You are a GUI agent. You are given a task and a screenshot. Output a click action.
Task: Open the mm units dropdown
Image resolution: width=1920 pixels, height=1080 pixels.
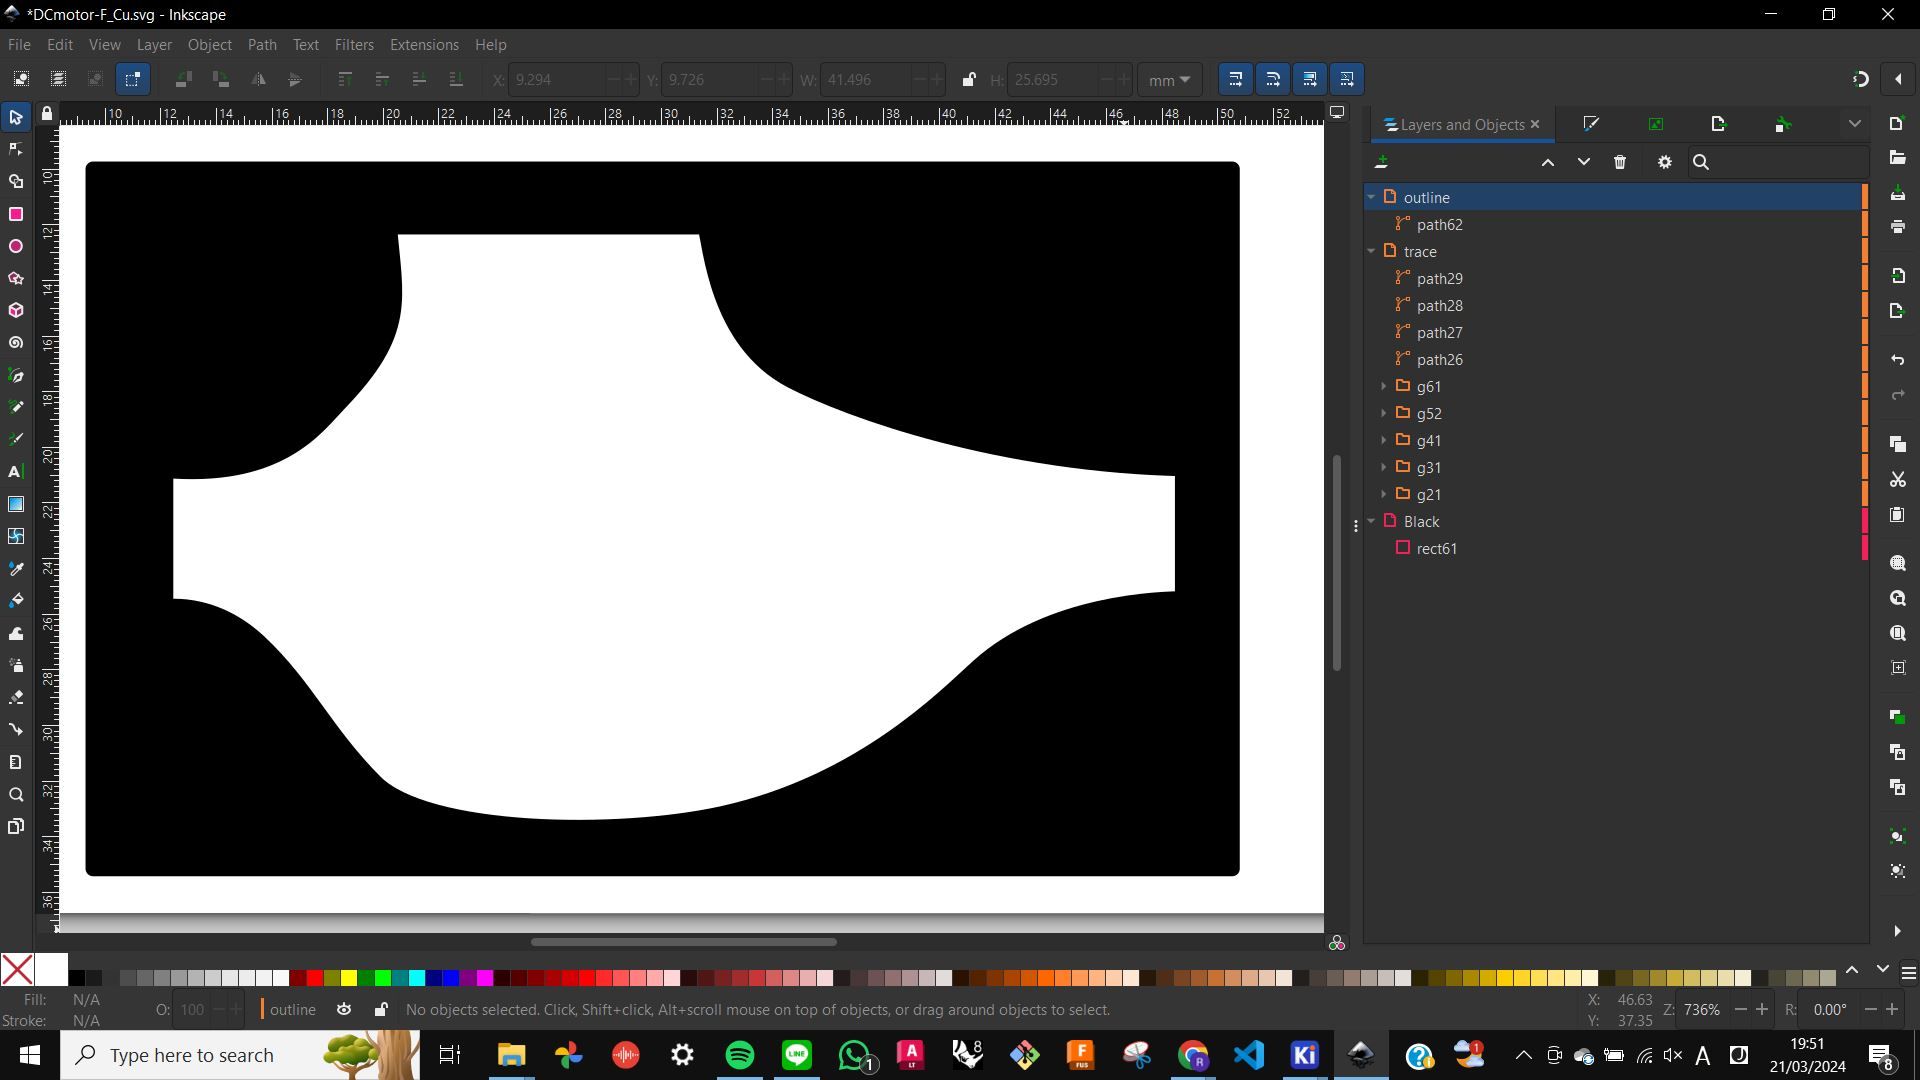tap(1169, 80)
